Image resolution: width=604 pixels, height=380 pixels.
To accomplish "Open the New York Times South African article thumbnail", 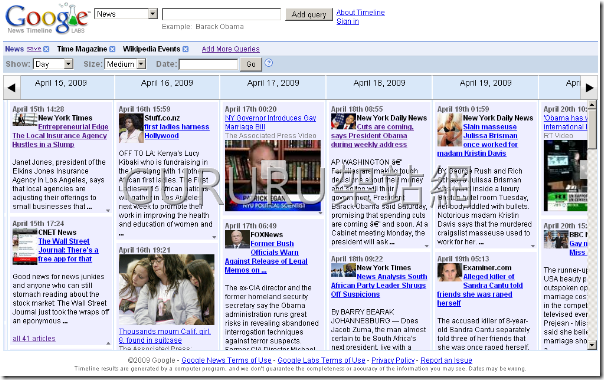I will 343,270.
